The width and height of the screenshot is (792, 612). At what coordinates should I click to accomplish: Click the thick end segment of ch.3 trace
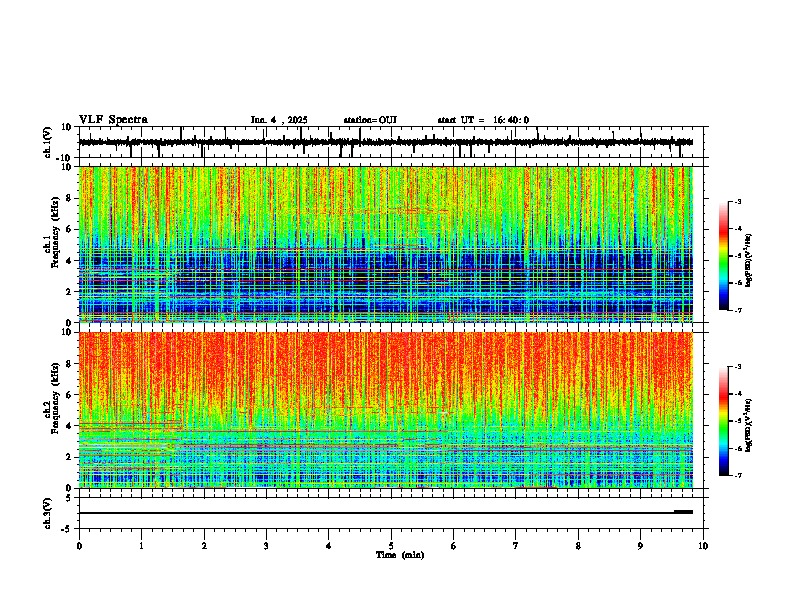(683, 512)
